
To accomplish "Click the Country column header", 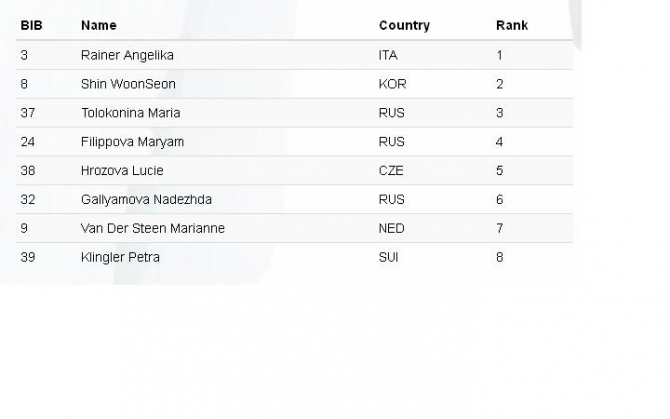I will pyautogui.click(x=404, y=25).
